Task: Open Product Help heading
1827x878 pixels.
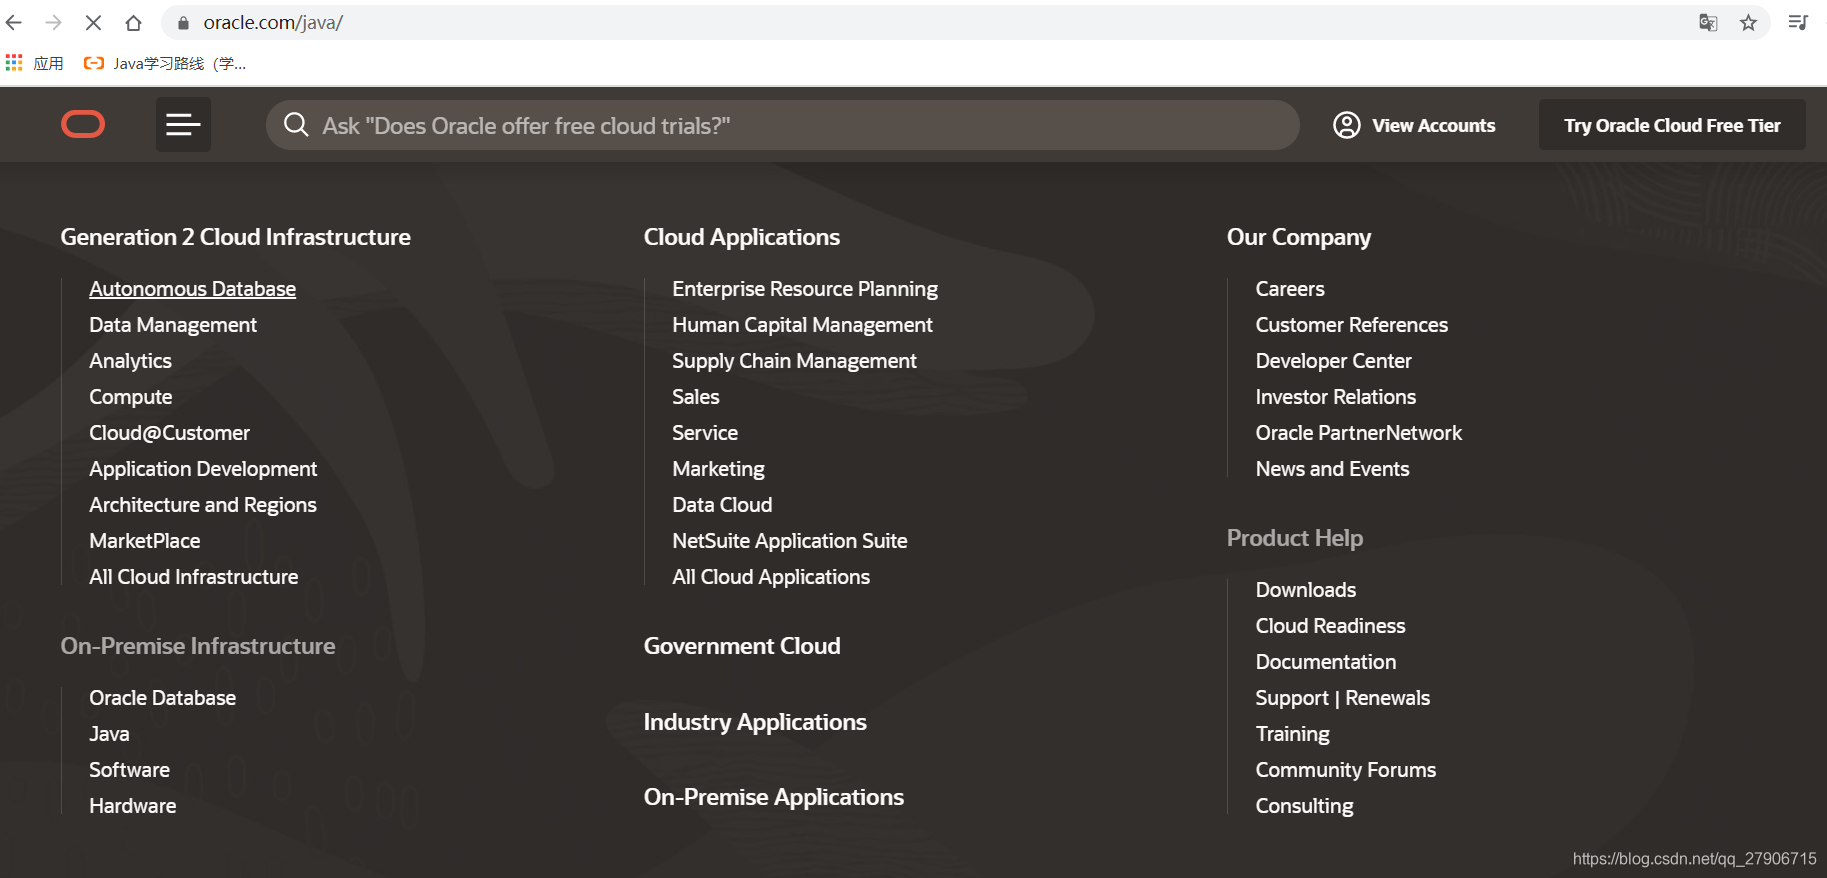Action: click(1295, 538)
